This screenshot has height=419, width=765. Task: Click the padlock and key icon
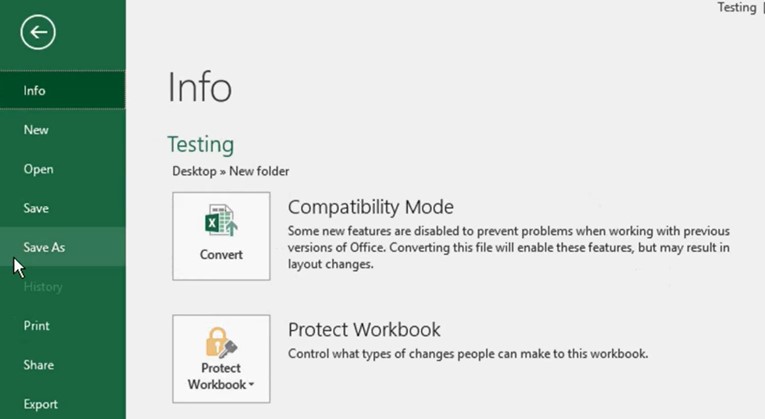[x=221, y=342]
